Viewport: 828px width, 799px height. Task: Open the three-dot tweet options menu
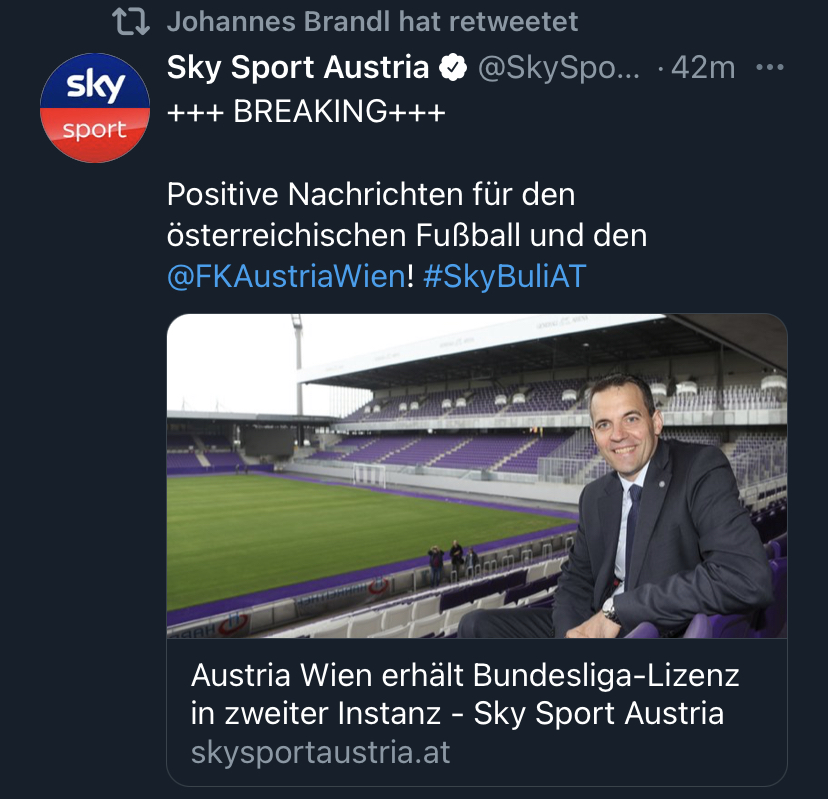[769, 68]
